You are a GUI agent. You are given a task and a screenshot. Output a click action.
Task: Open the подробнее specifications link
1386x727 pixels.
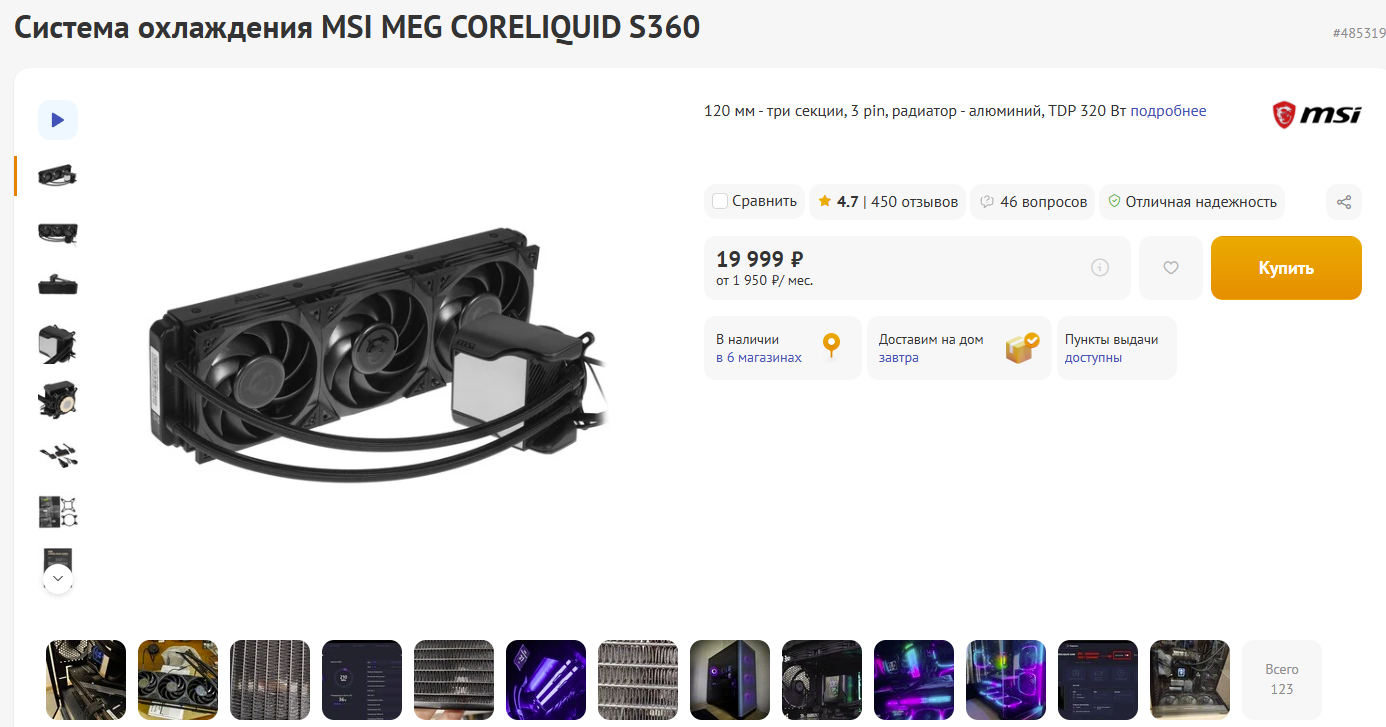tap(1168, 111)
